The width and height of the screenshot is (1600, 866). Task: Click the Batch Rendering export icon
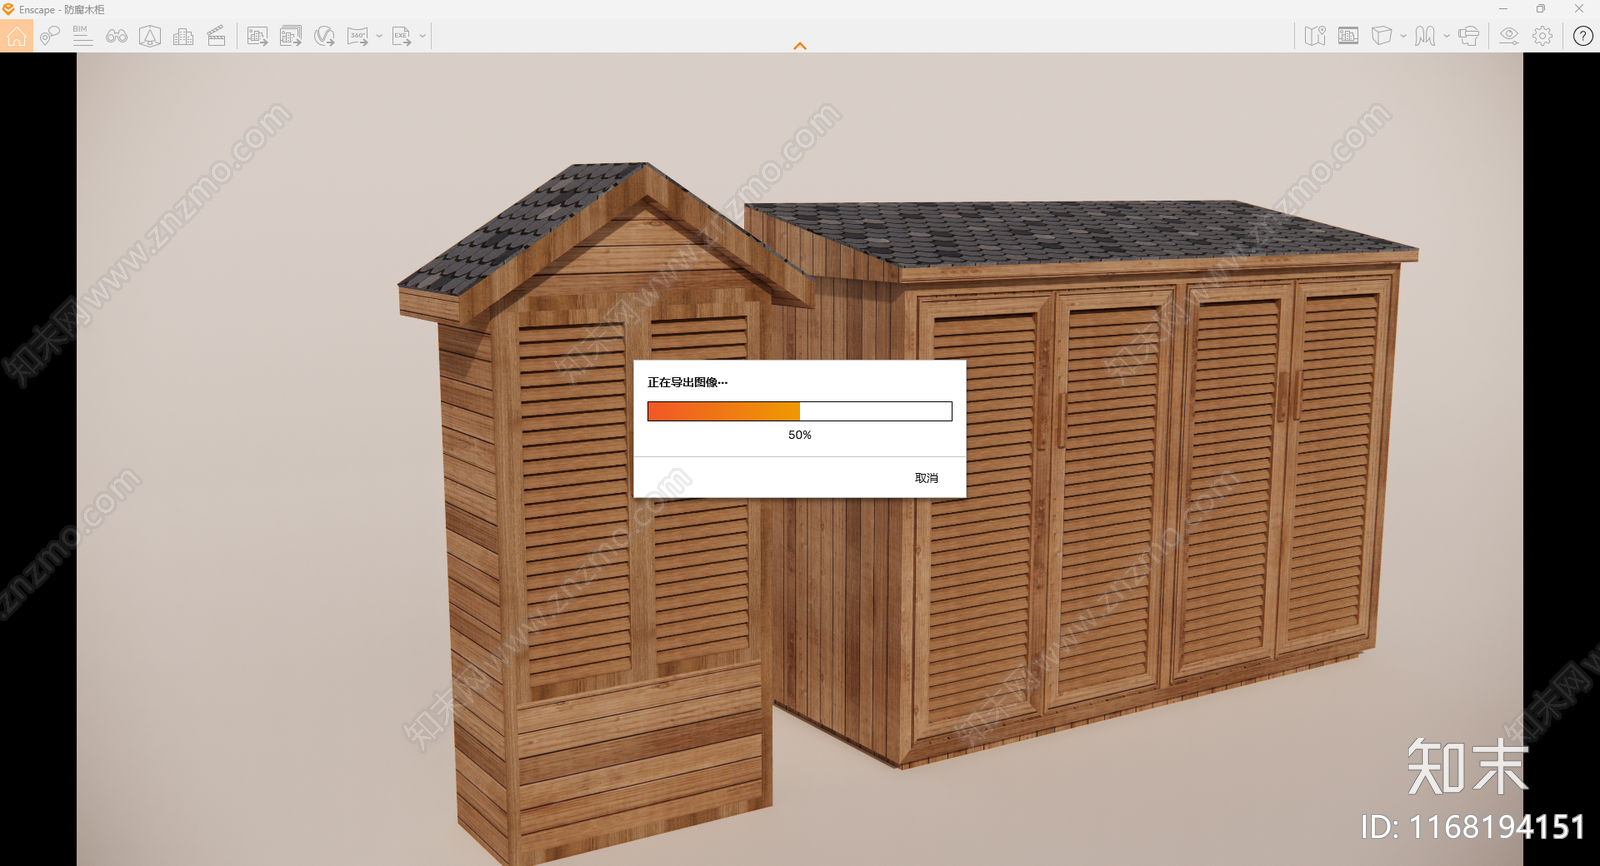pos(290,37)
